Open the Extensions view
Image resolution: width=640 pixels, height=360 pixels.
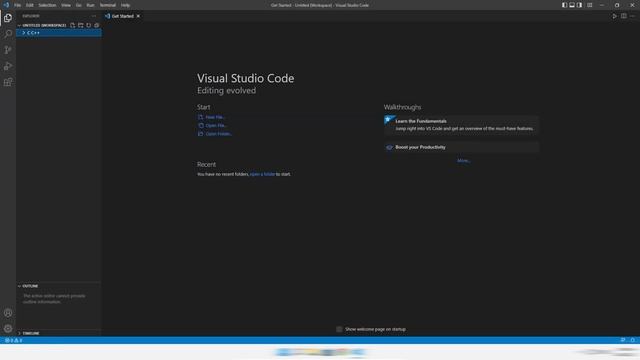(x=8, y=82)
